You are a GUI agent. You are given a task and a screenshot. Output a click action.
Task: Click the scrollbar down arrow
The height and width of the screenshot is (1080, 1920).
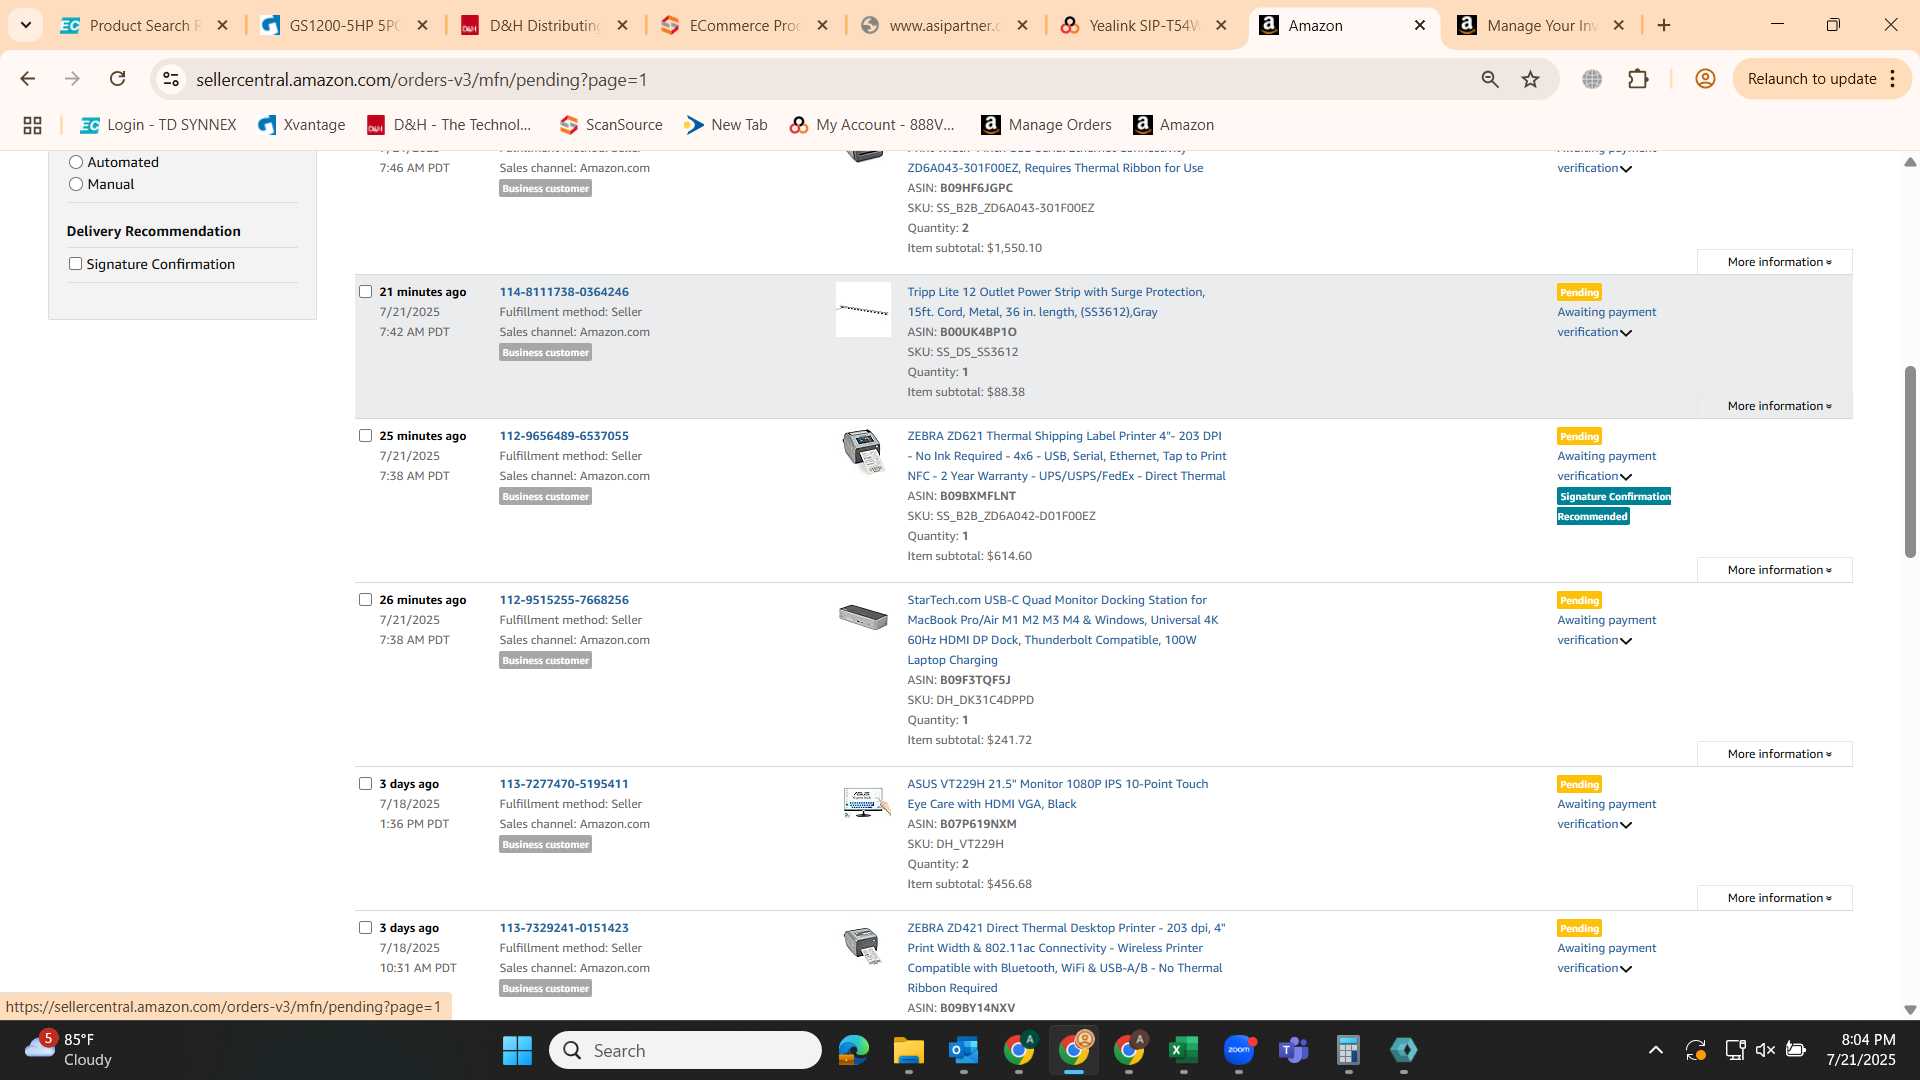1909,1010
